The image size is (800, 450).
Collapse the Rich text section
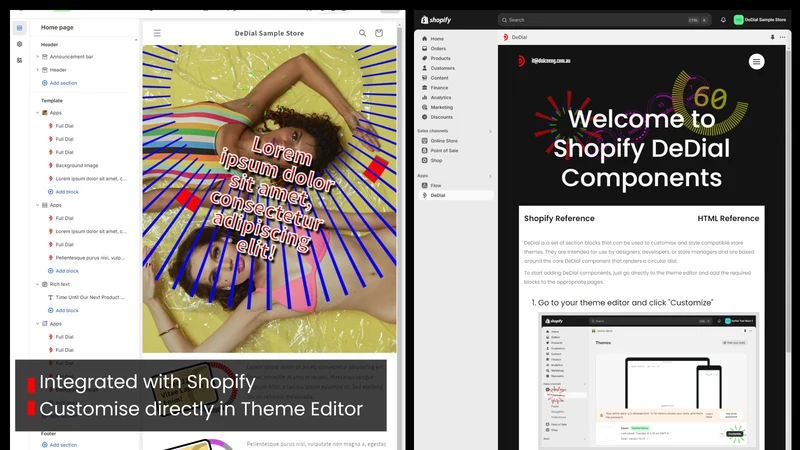[x=37, y=284]
